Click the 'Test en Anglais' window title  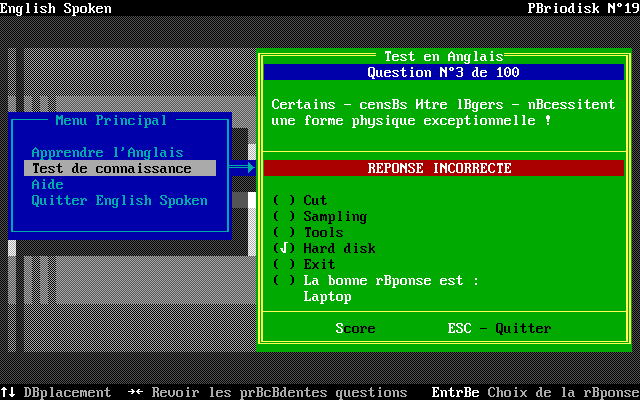click(444, 56)
